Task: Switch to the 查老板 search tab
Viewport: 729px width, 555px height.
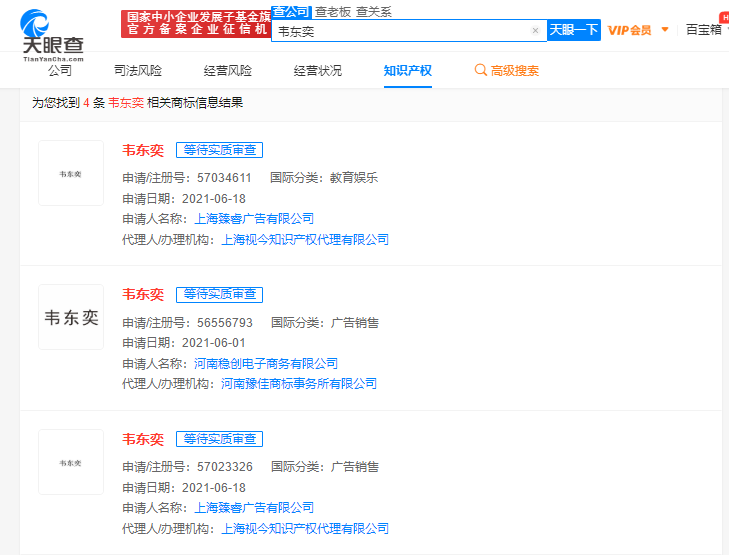Action: (x=333, y=12)
